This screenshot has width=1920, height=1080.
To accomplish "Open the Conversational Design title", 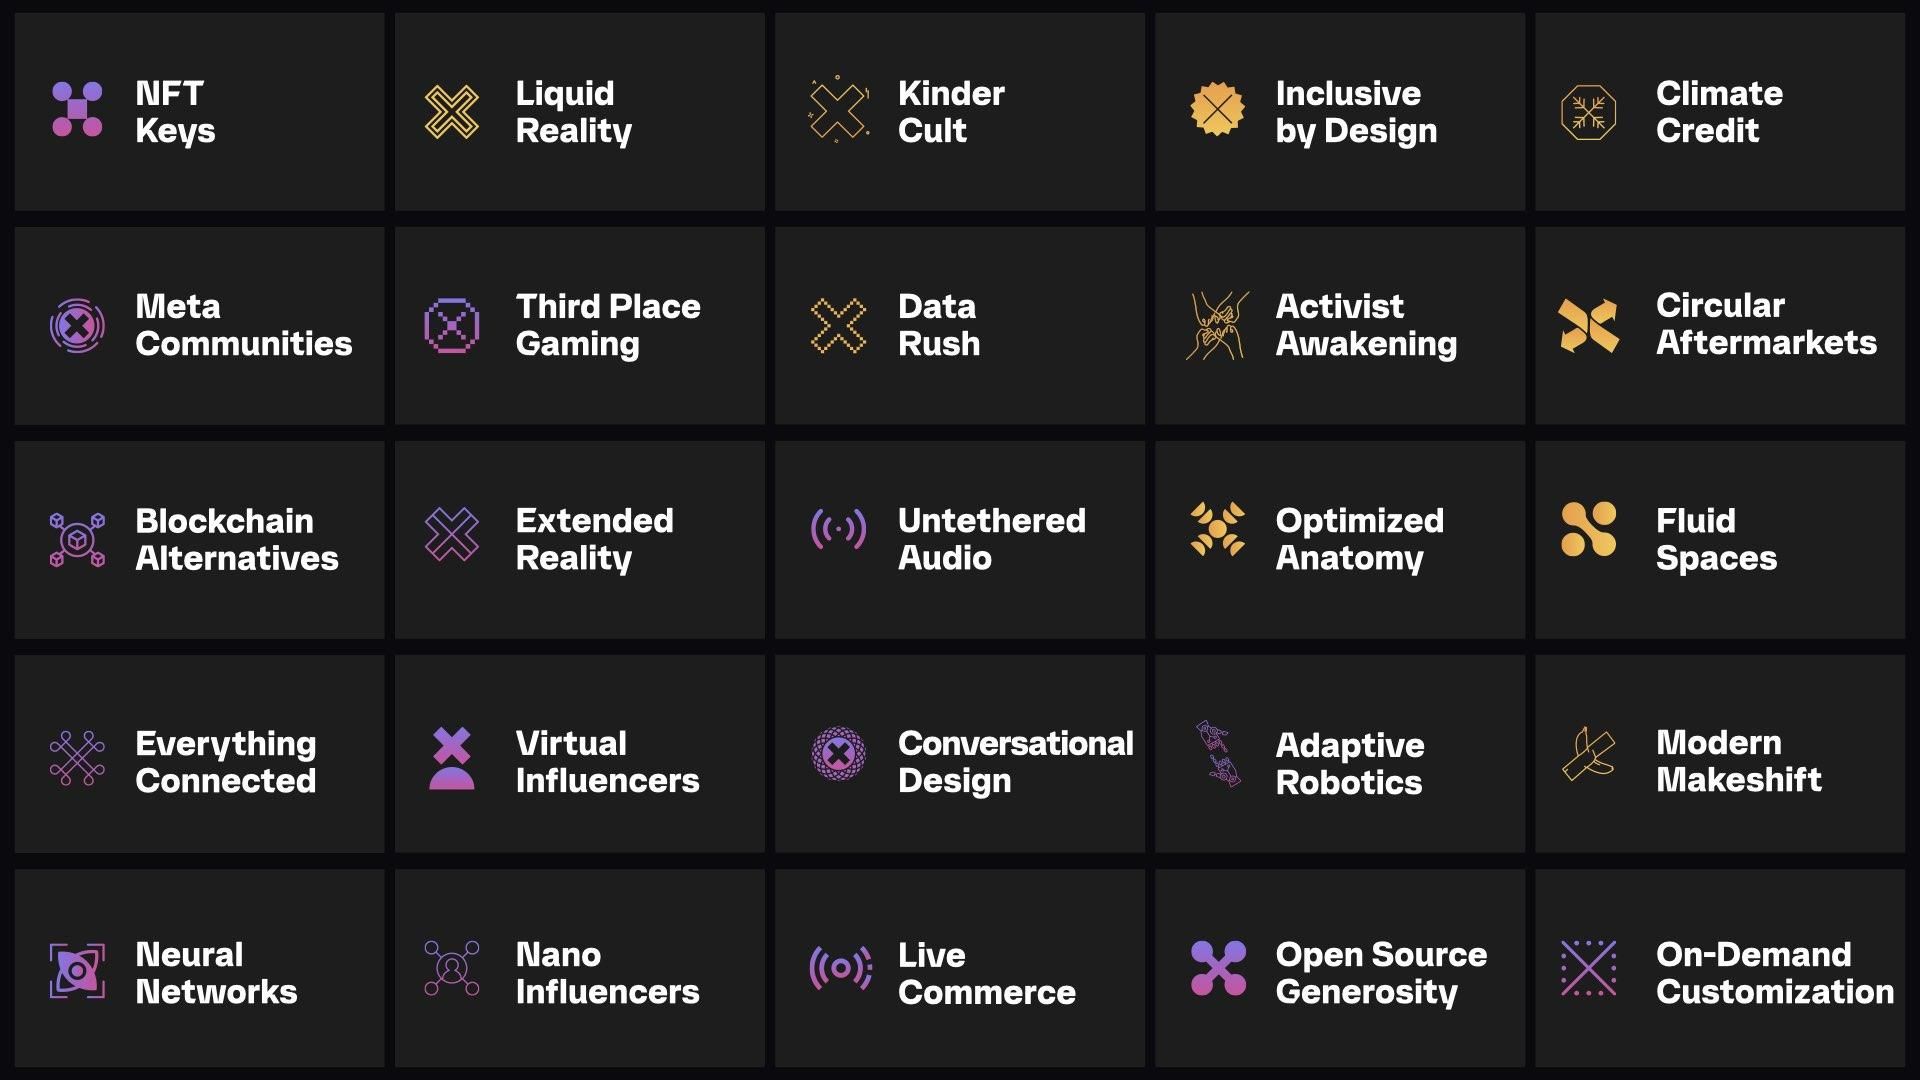I will [1016, 762].
